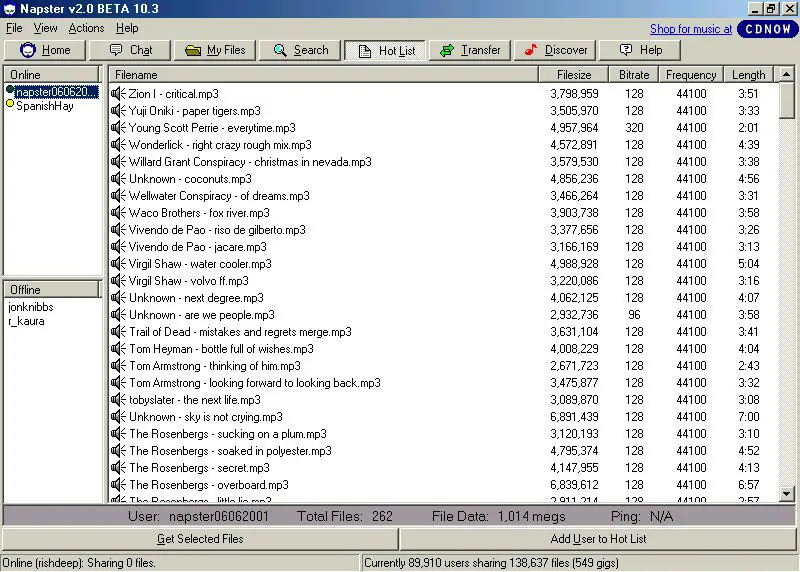Sort list by Filesize column header

pos(573,74)
